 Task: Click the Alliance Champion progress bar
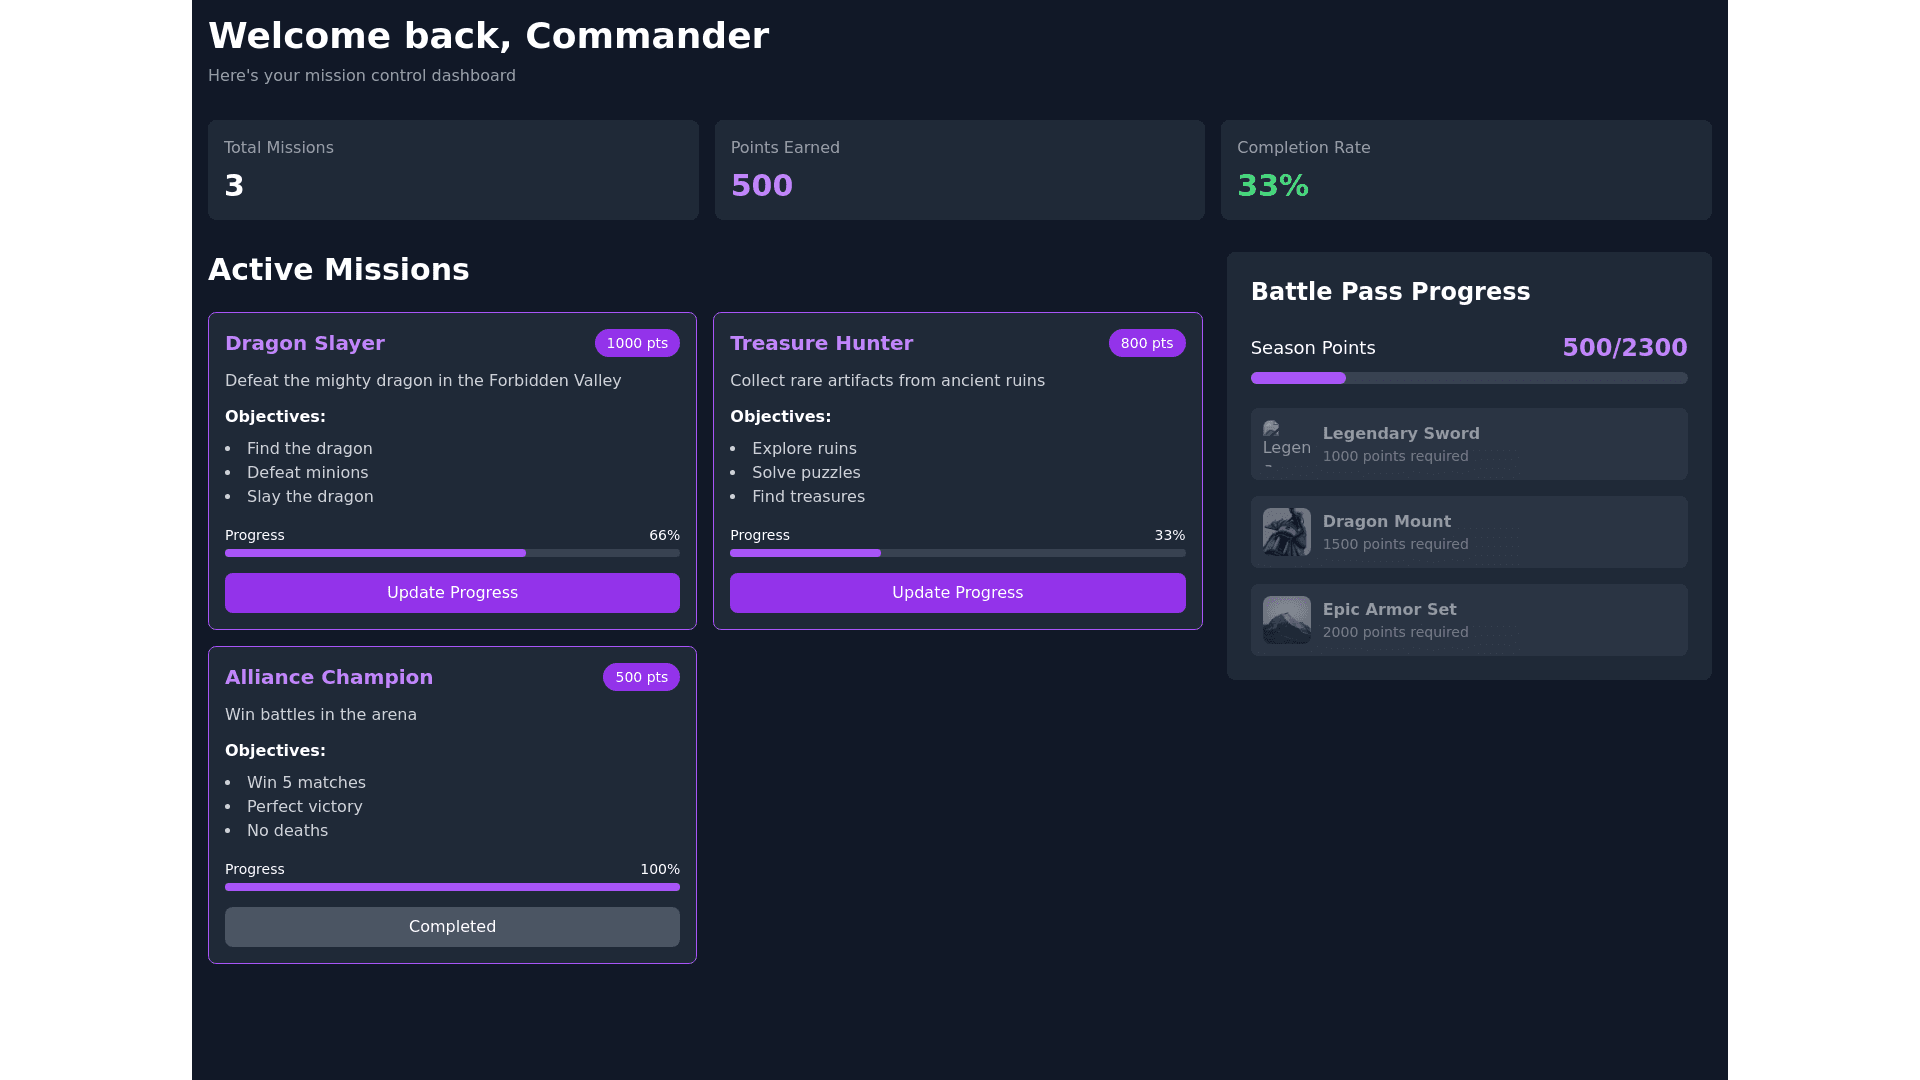coord(452,887)
